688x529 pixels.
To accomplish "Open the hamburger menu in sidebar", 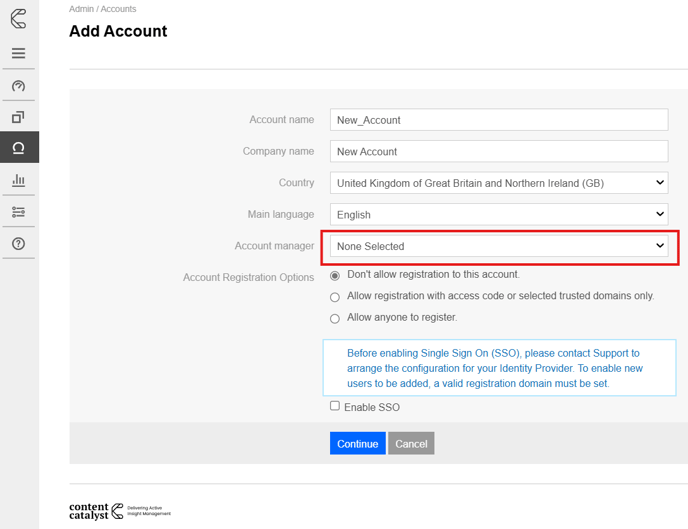I will coord(18,54).
